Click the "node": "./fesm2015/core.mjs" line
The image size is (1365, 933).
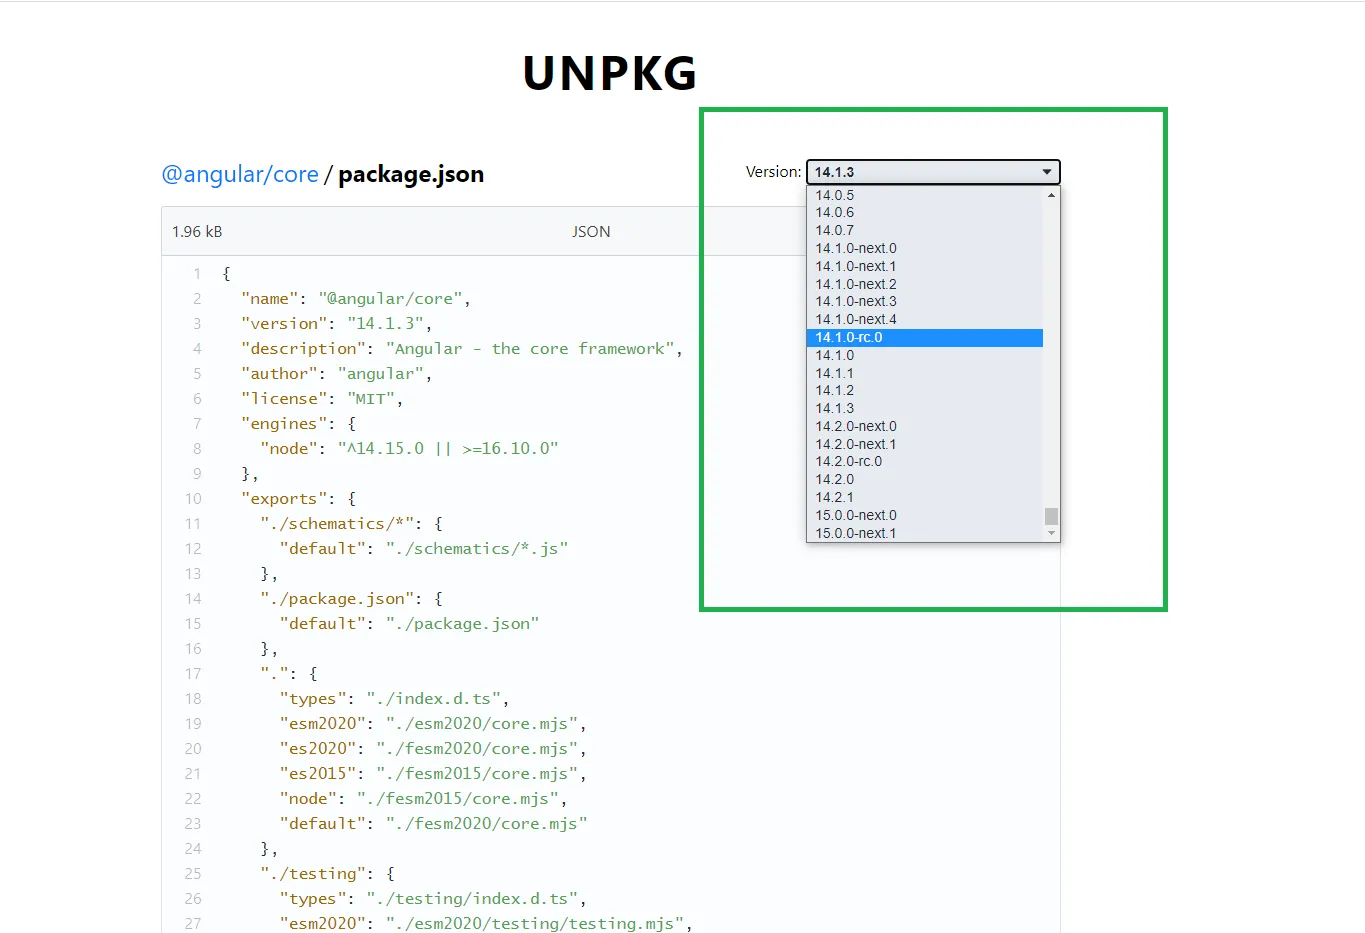pos(424,799)
